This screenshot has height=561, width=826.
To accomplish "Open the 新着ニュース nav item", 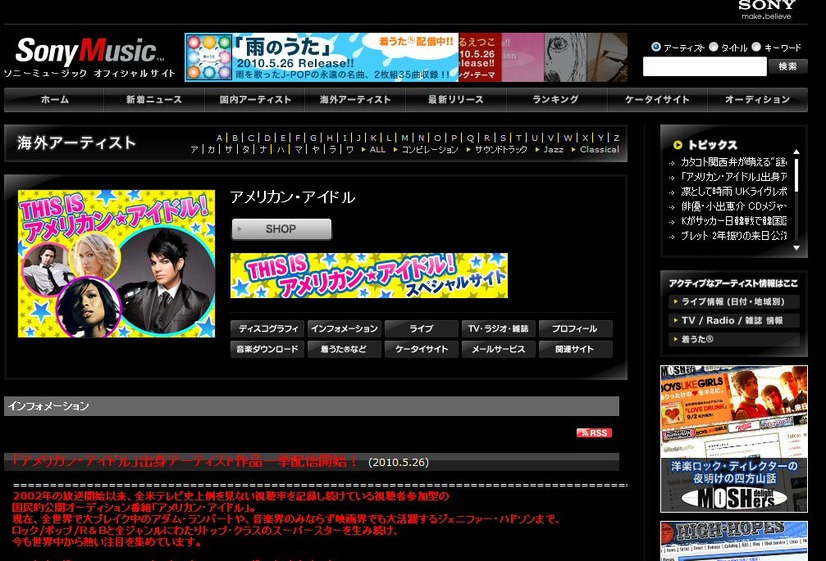I will (154, 100).
